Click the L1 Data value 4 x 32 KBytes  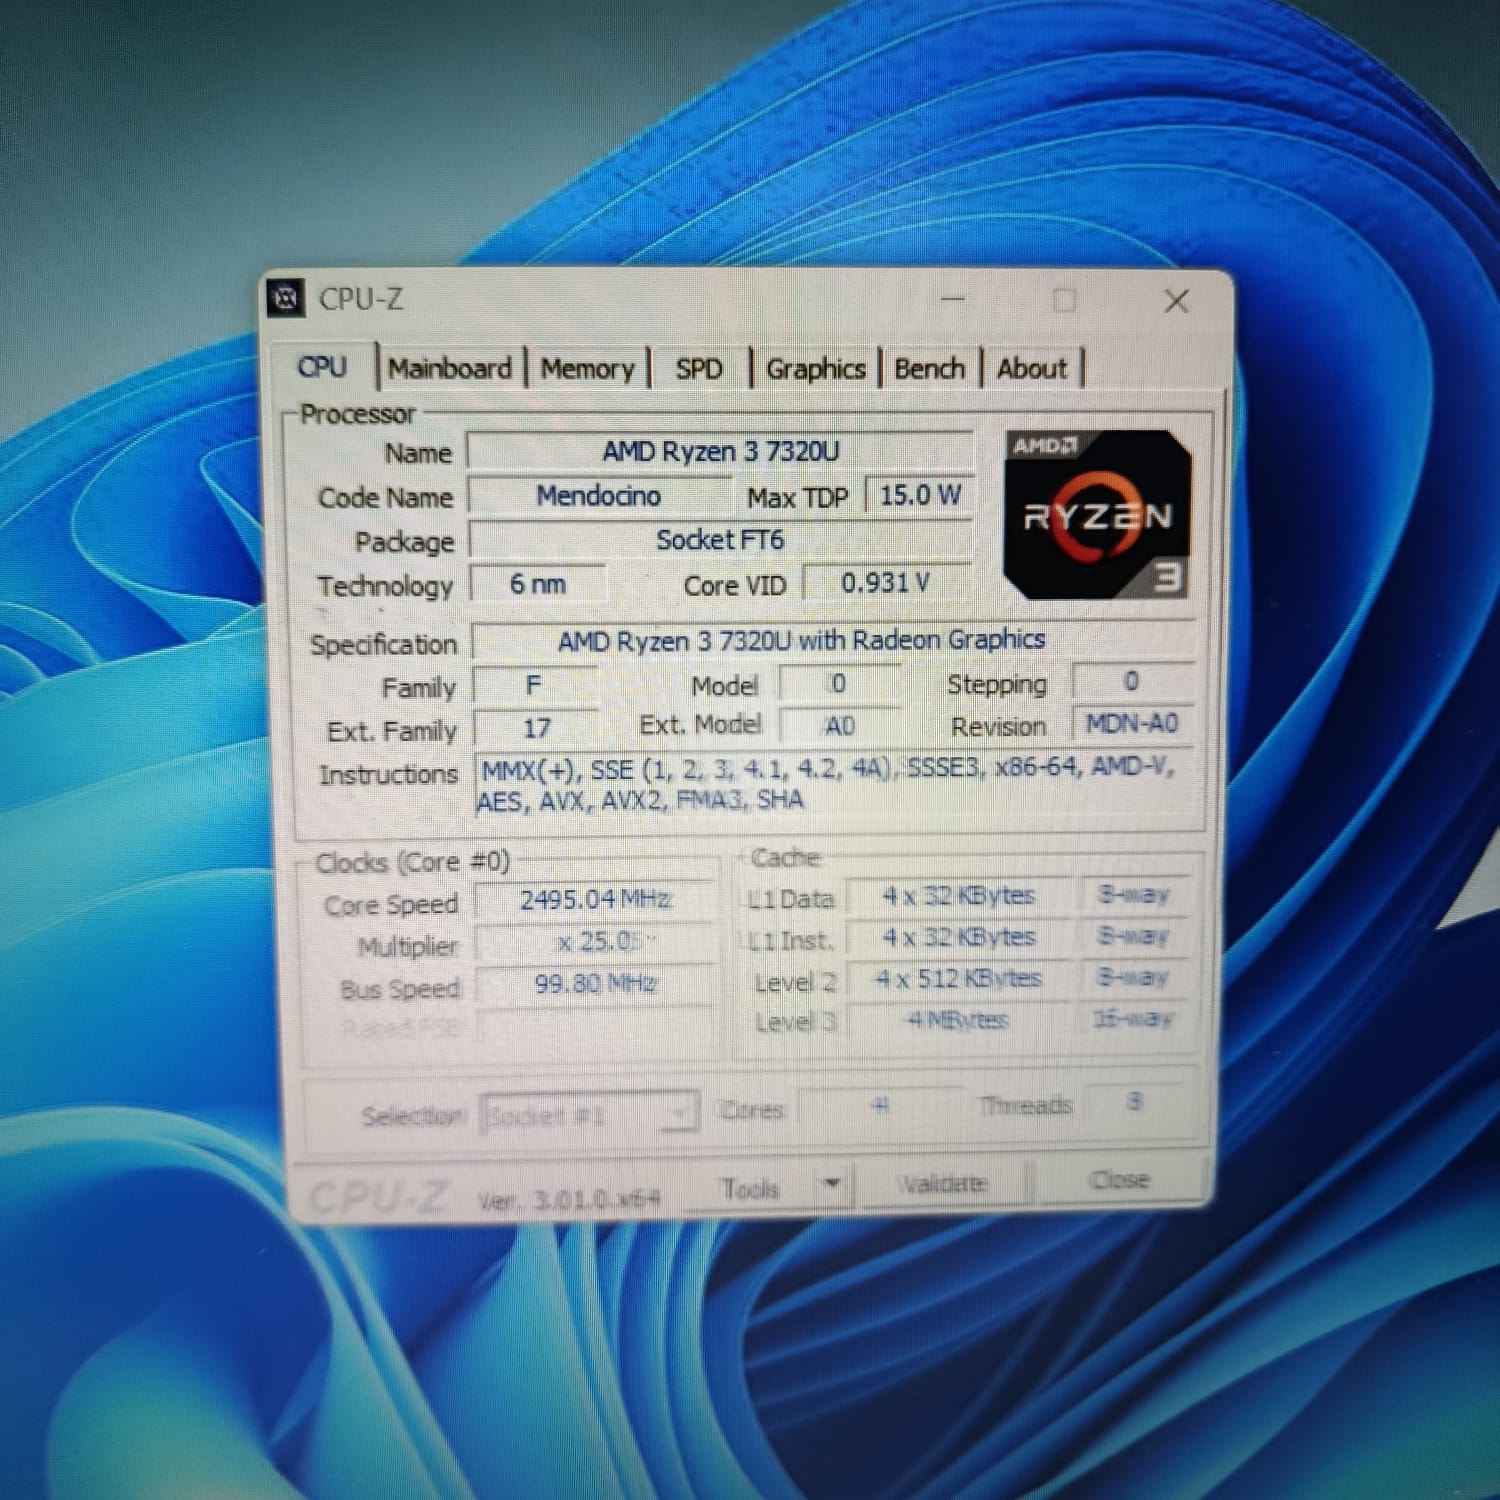coord(958,896)
